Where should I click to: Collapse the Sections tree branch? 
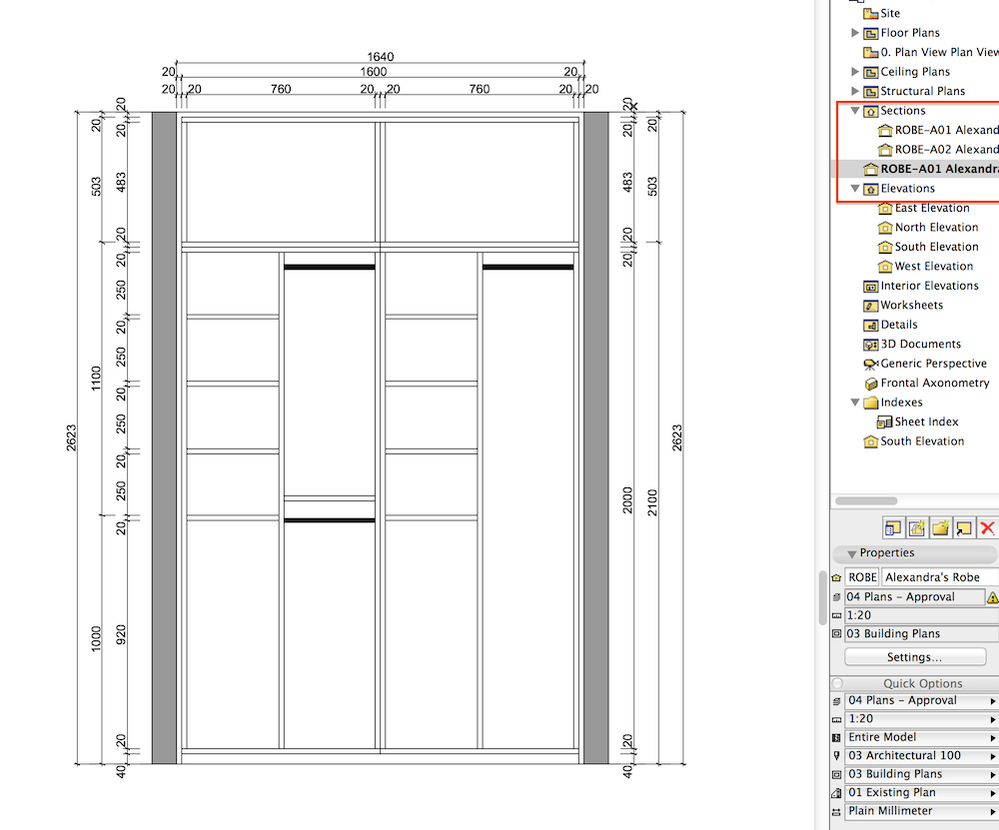click(x=855, y=110)
